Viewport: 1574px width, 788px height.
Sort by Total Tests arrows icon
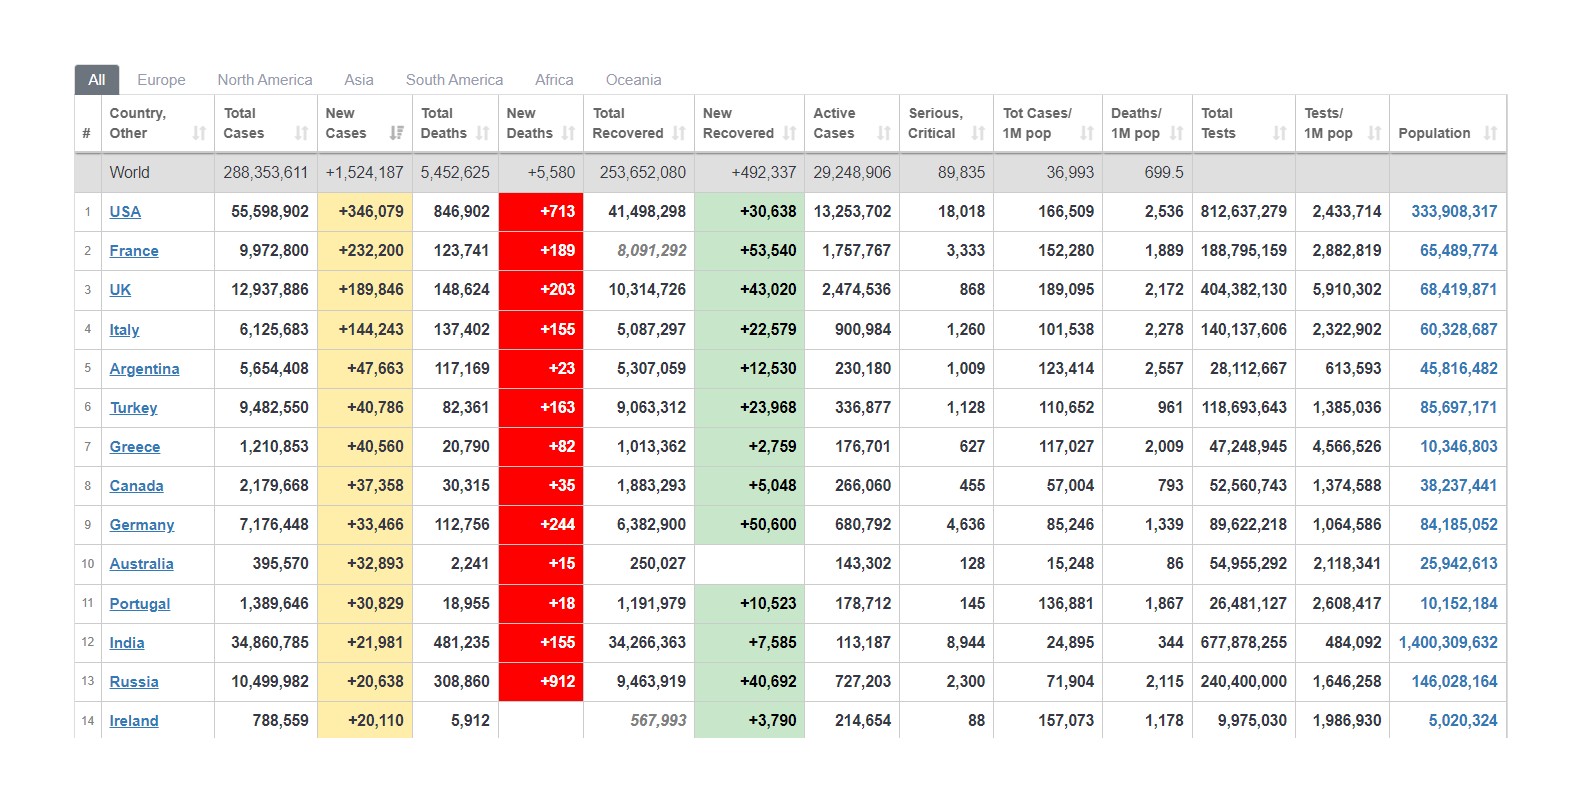(x=1279, y=133)
